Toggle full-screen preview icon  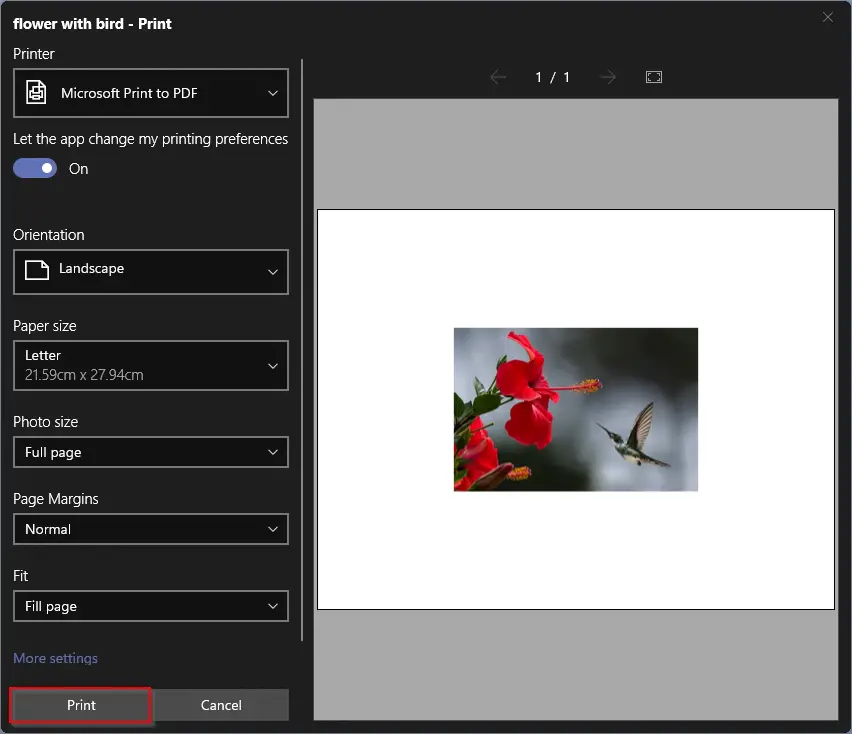click(654, 77)
